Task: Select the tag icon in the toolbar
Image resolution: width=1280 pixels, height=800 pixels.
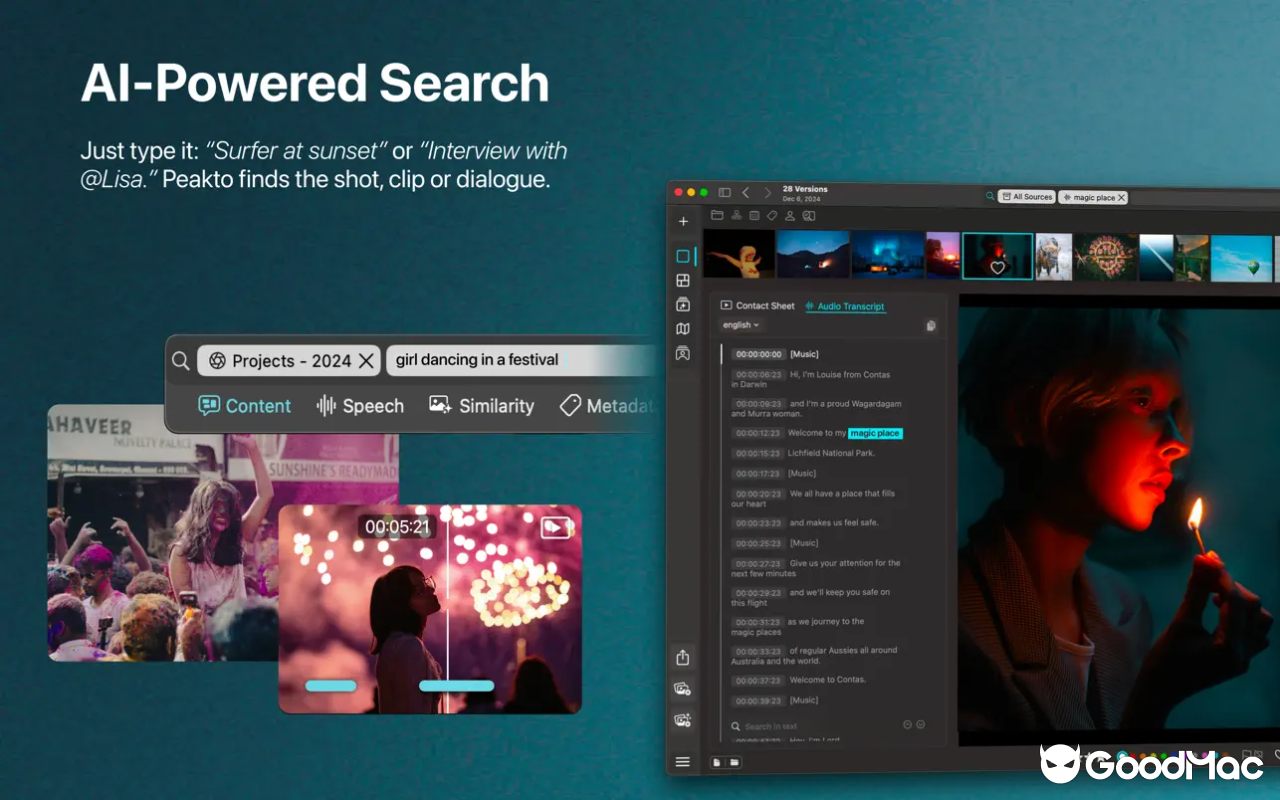Action: tap(772, 215)
